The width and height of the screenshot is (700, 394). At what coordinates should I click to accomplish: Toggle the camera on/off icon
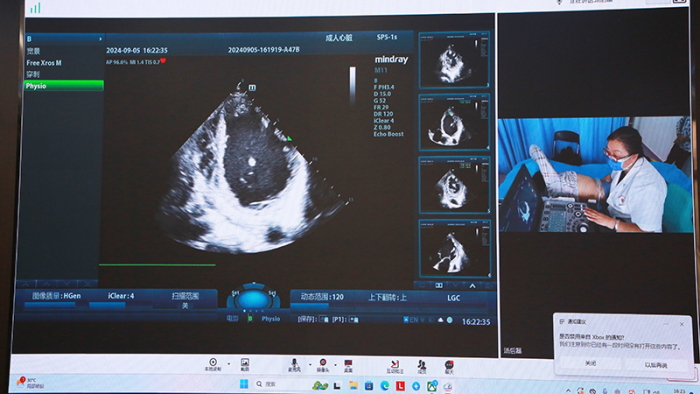click(322, 363)
